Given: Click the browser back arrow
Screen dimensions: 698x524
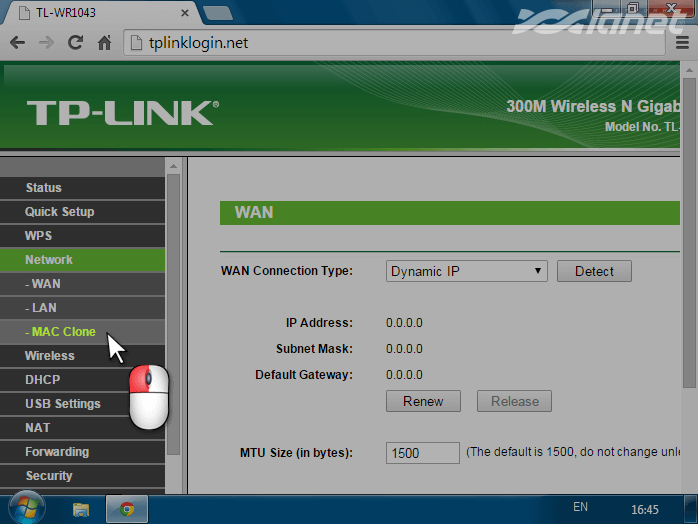Looking at the screenshot, I should (x=17, y=43).
